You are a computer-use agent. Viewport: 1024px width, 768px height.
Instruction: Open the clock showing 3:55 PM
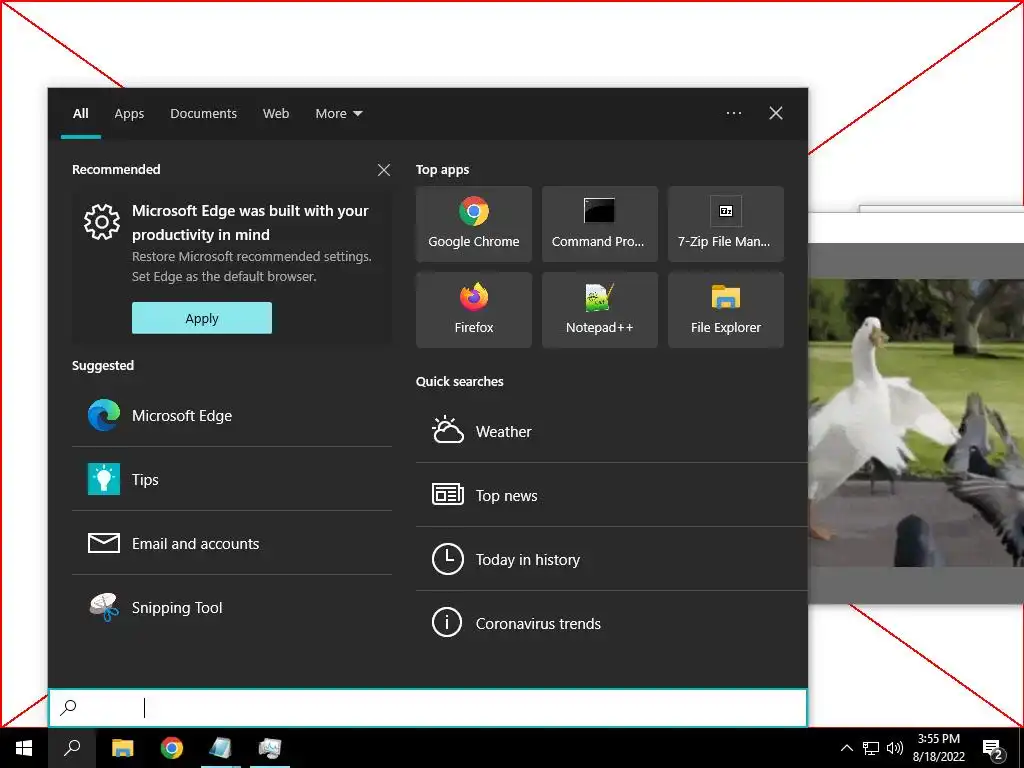click(939, 748)
